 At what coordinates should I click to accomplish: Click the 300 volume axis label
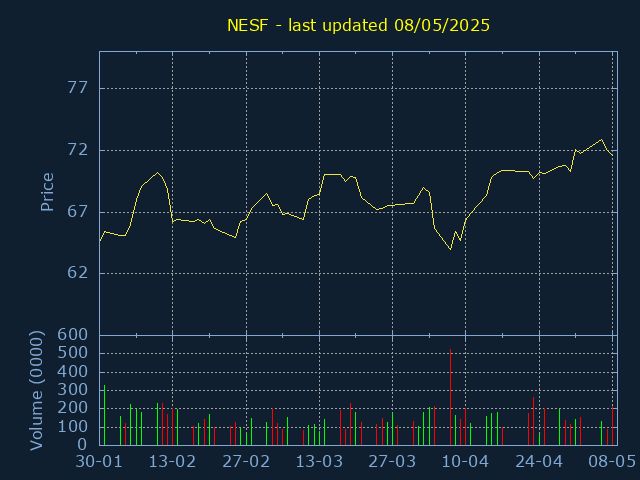73,390
